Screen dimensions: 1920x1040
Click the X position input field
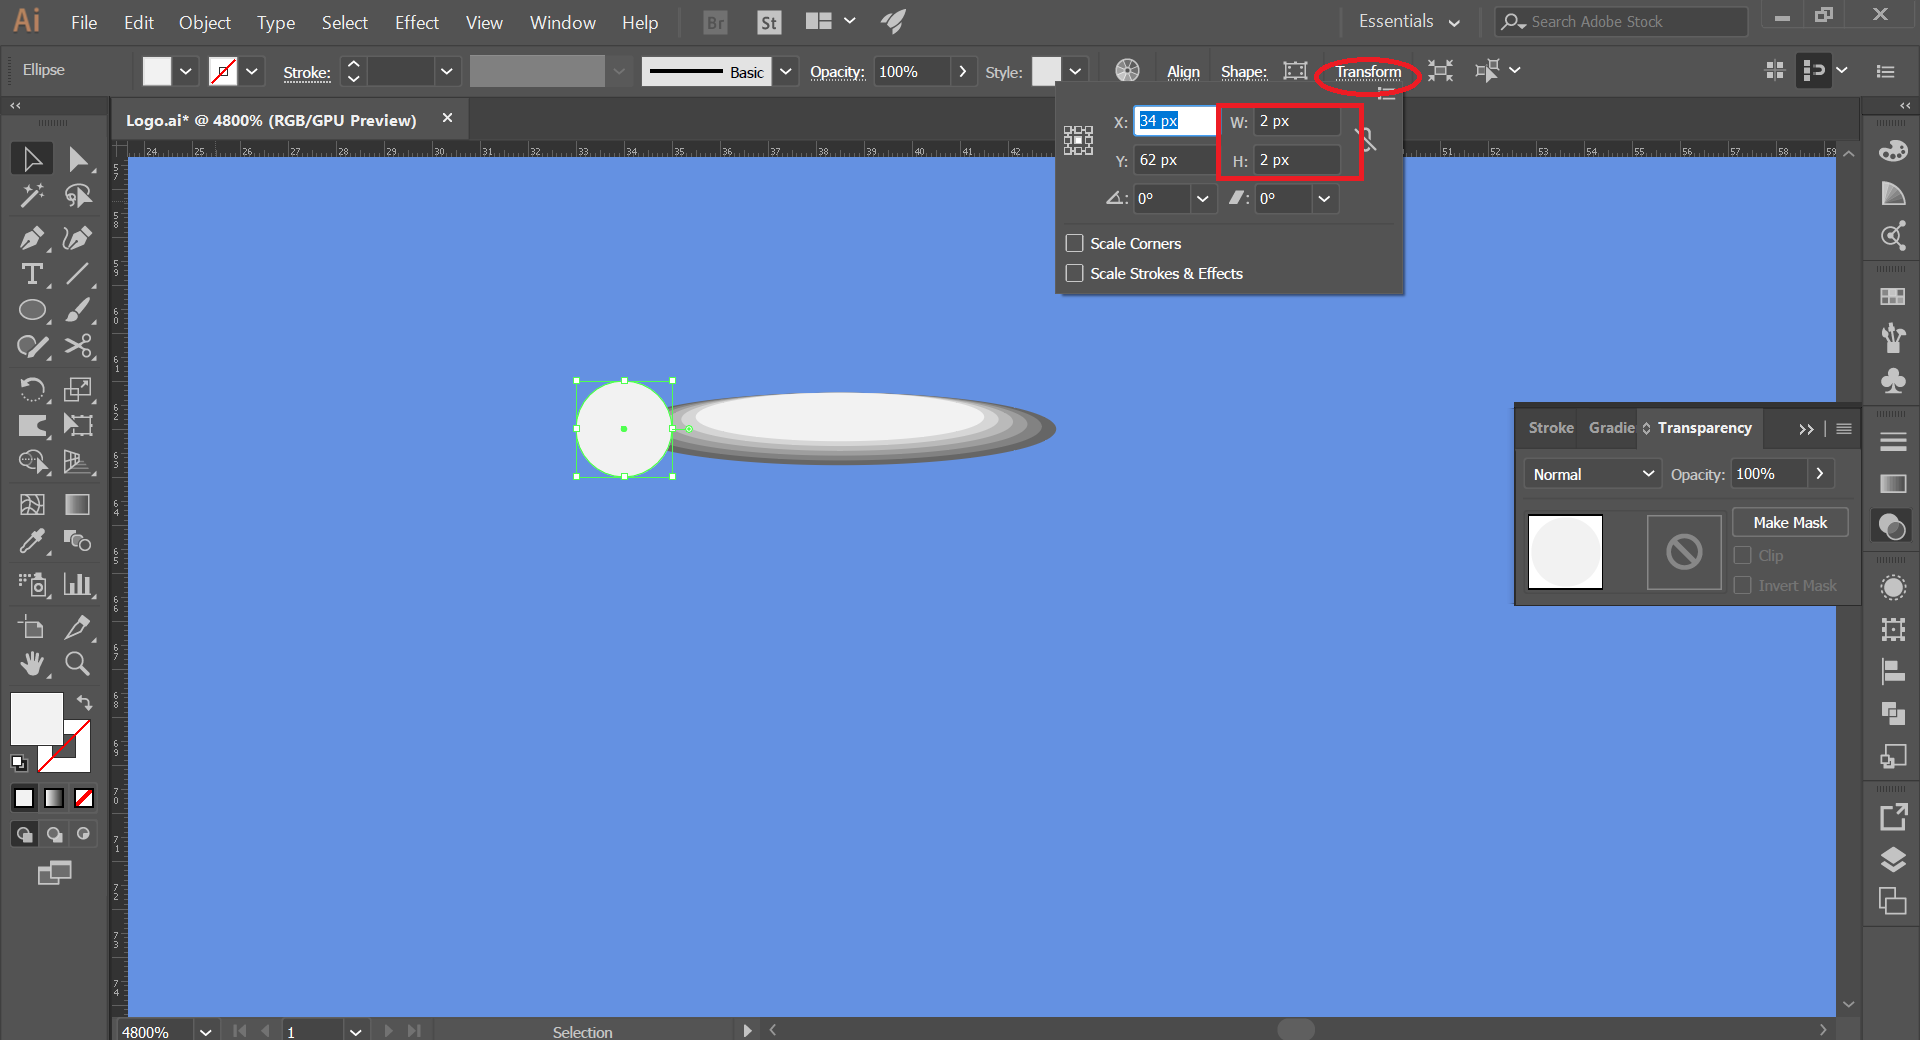tap(1174, 121)
